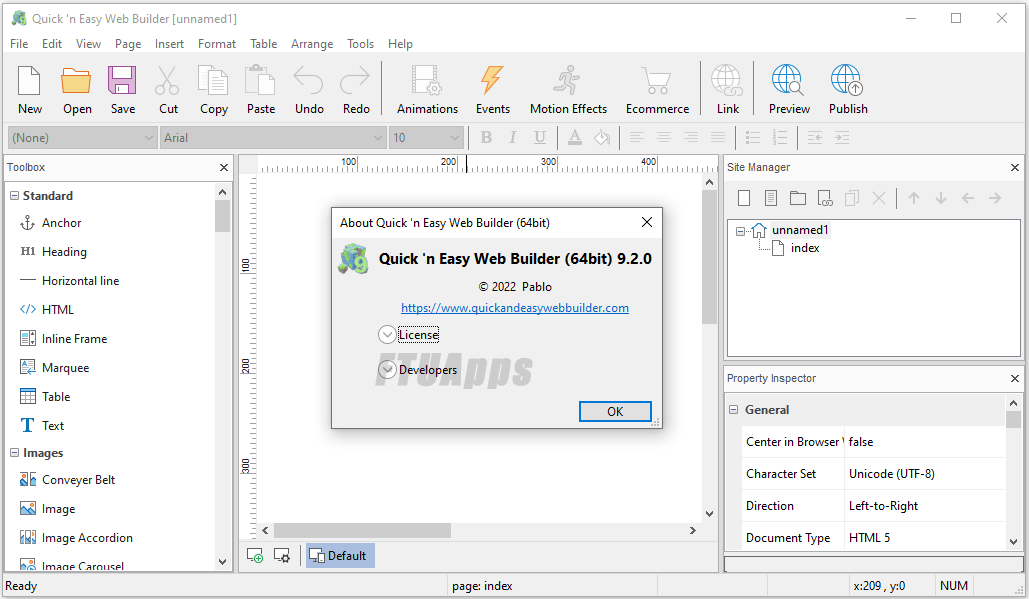This screenshot has width=1029, height=599.
Task: Select the Default breakpoint button
Action: (340, 556)
